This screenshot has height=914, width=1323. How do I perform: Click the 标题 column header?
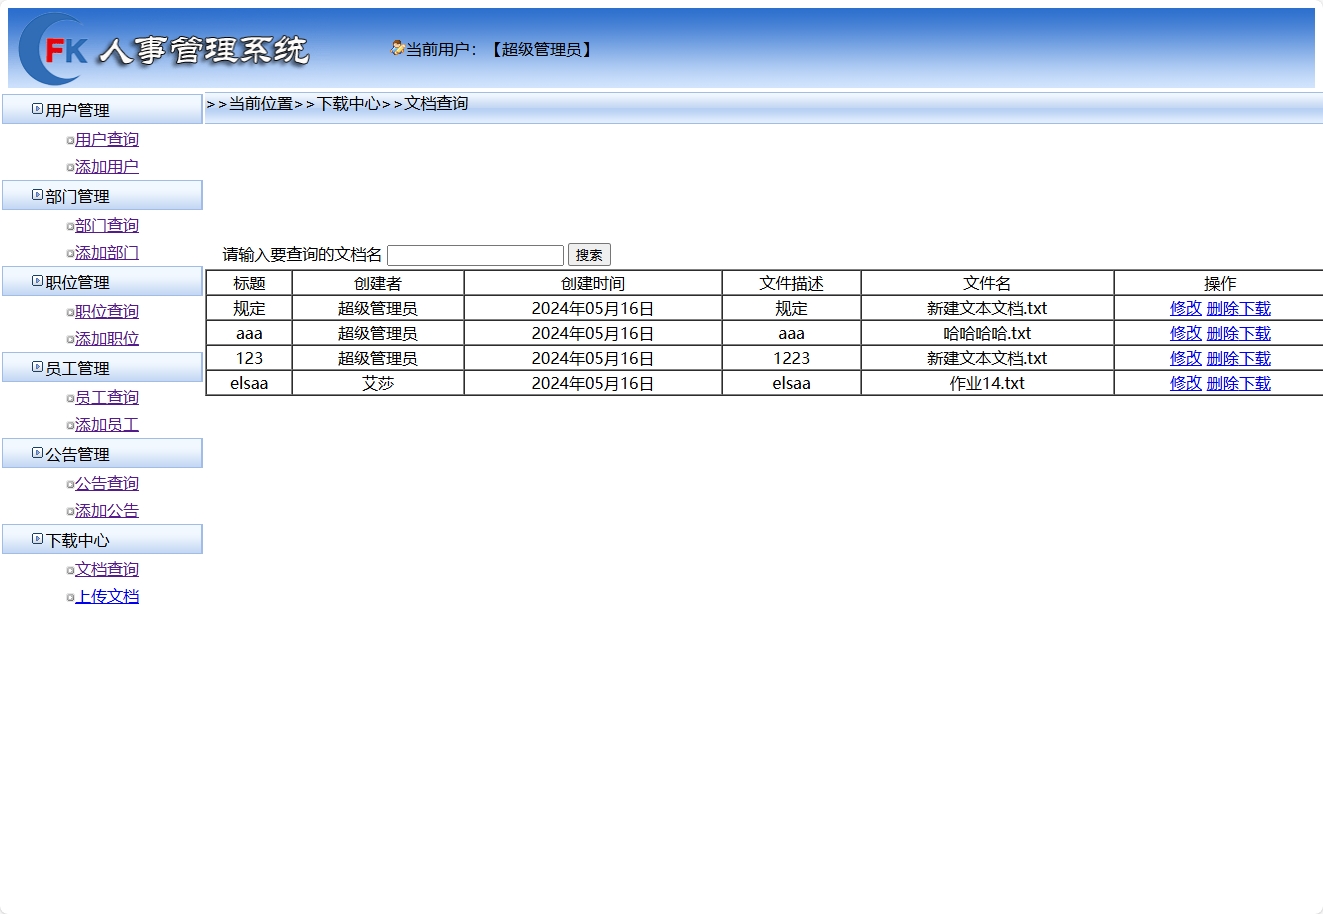coord(249,284)
